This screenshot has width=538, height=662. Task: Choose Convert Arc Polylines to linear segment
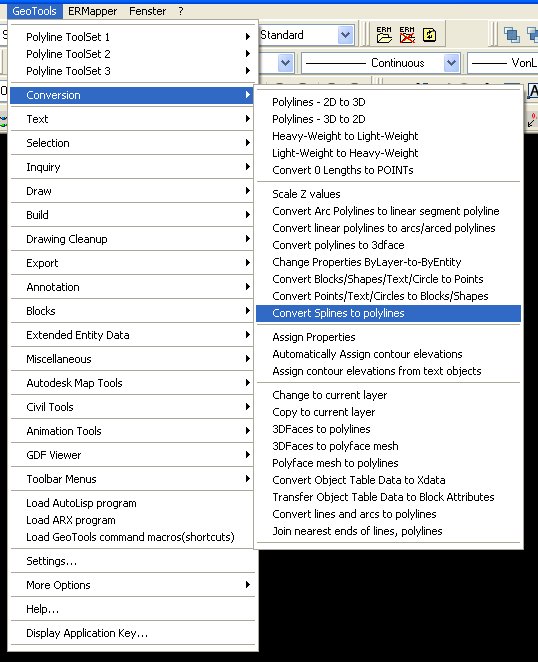tap(388, 211)
